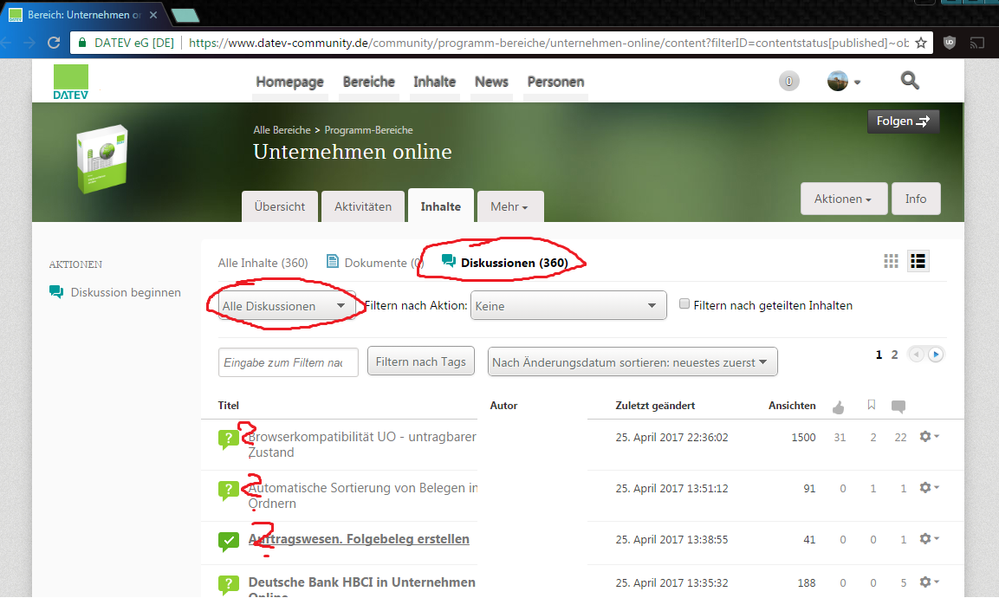Screen dimensions: 999x606
Task: Open the Personen menu item
Action: pyautogui.click(x=556, y=82)
